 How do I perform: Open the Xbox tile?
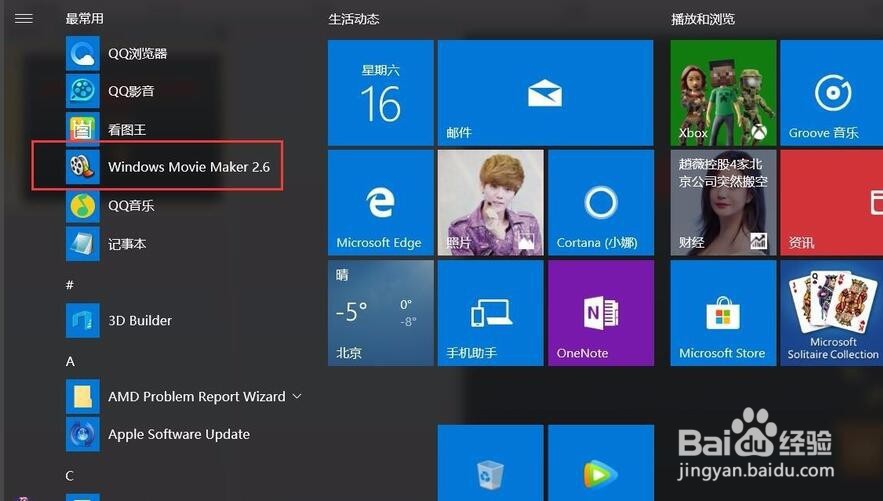click(x=723, y=93)
